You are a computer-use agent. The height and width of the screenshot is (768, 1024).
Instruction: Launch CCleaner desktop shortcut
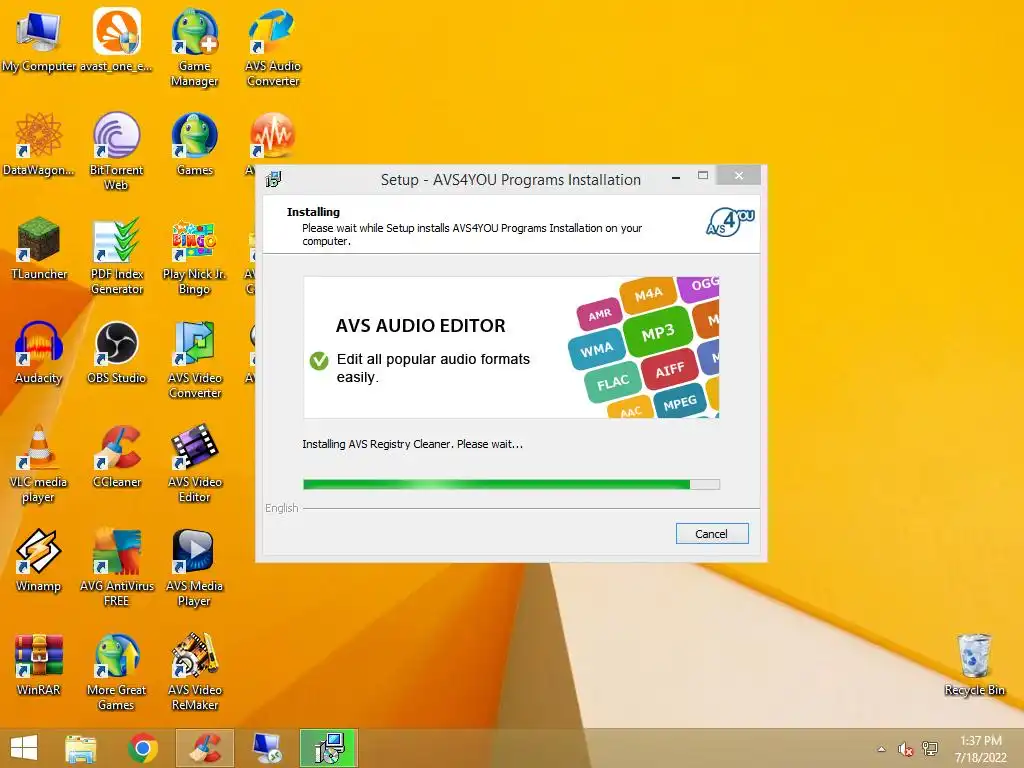(116, 456)
